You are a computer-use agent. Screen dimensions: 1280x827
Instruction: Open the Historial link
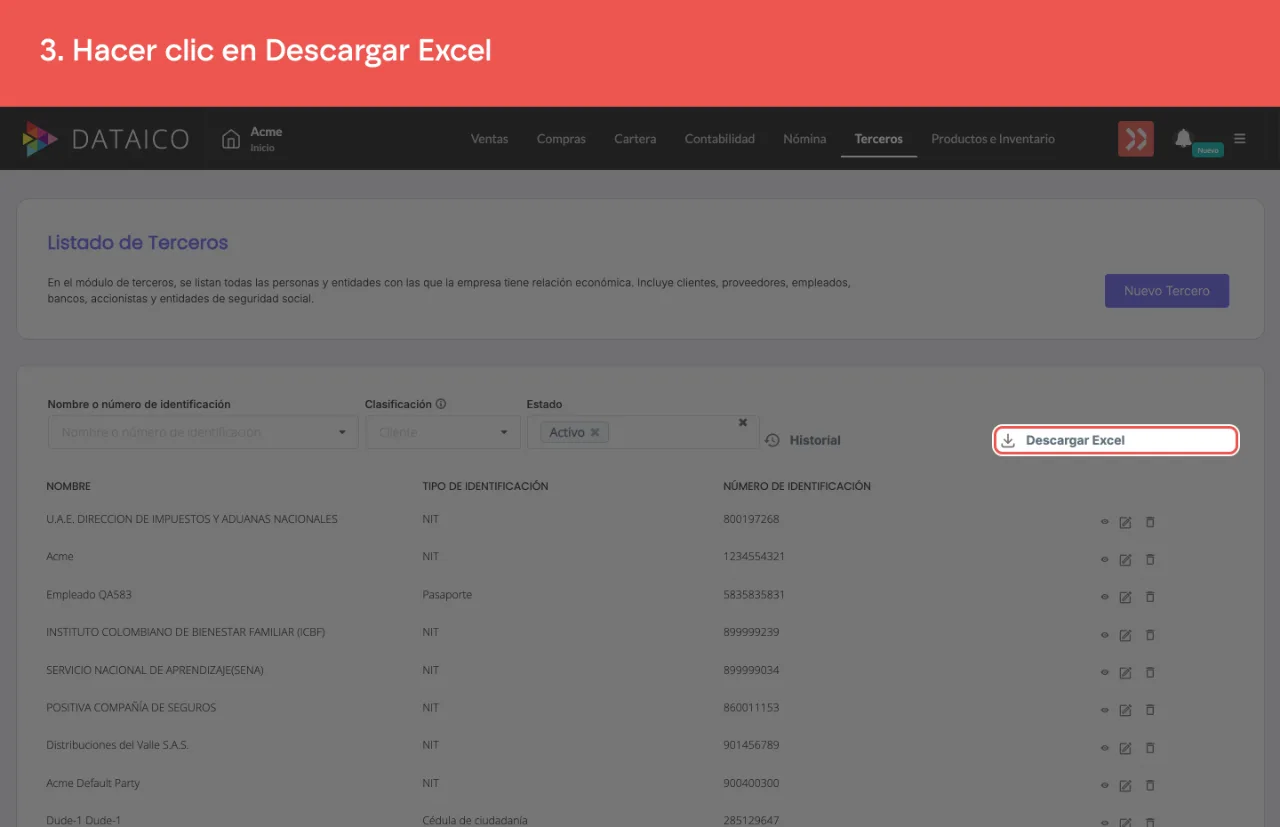point(803,440)
